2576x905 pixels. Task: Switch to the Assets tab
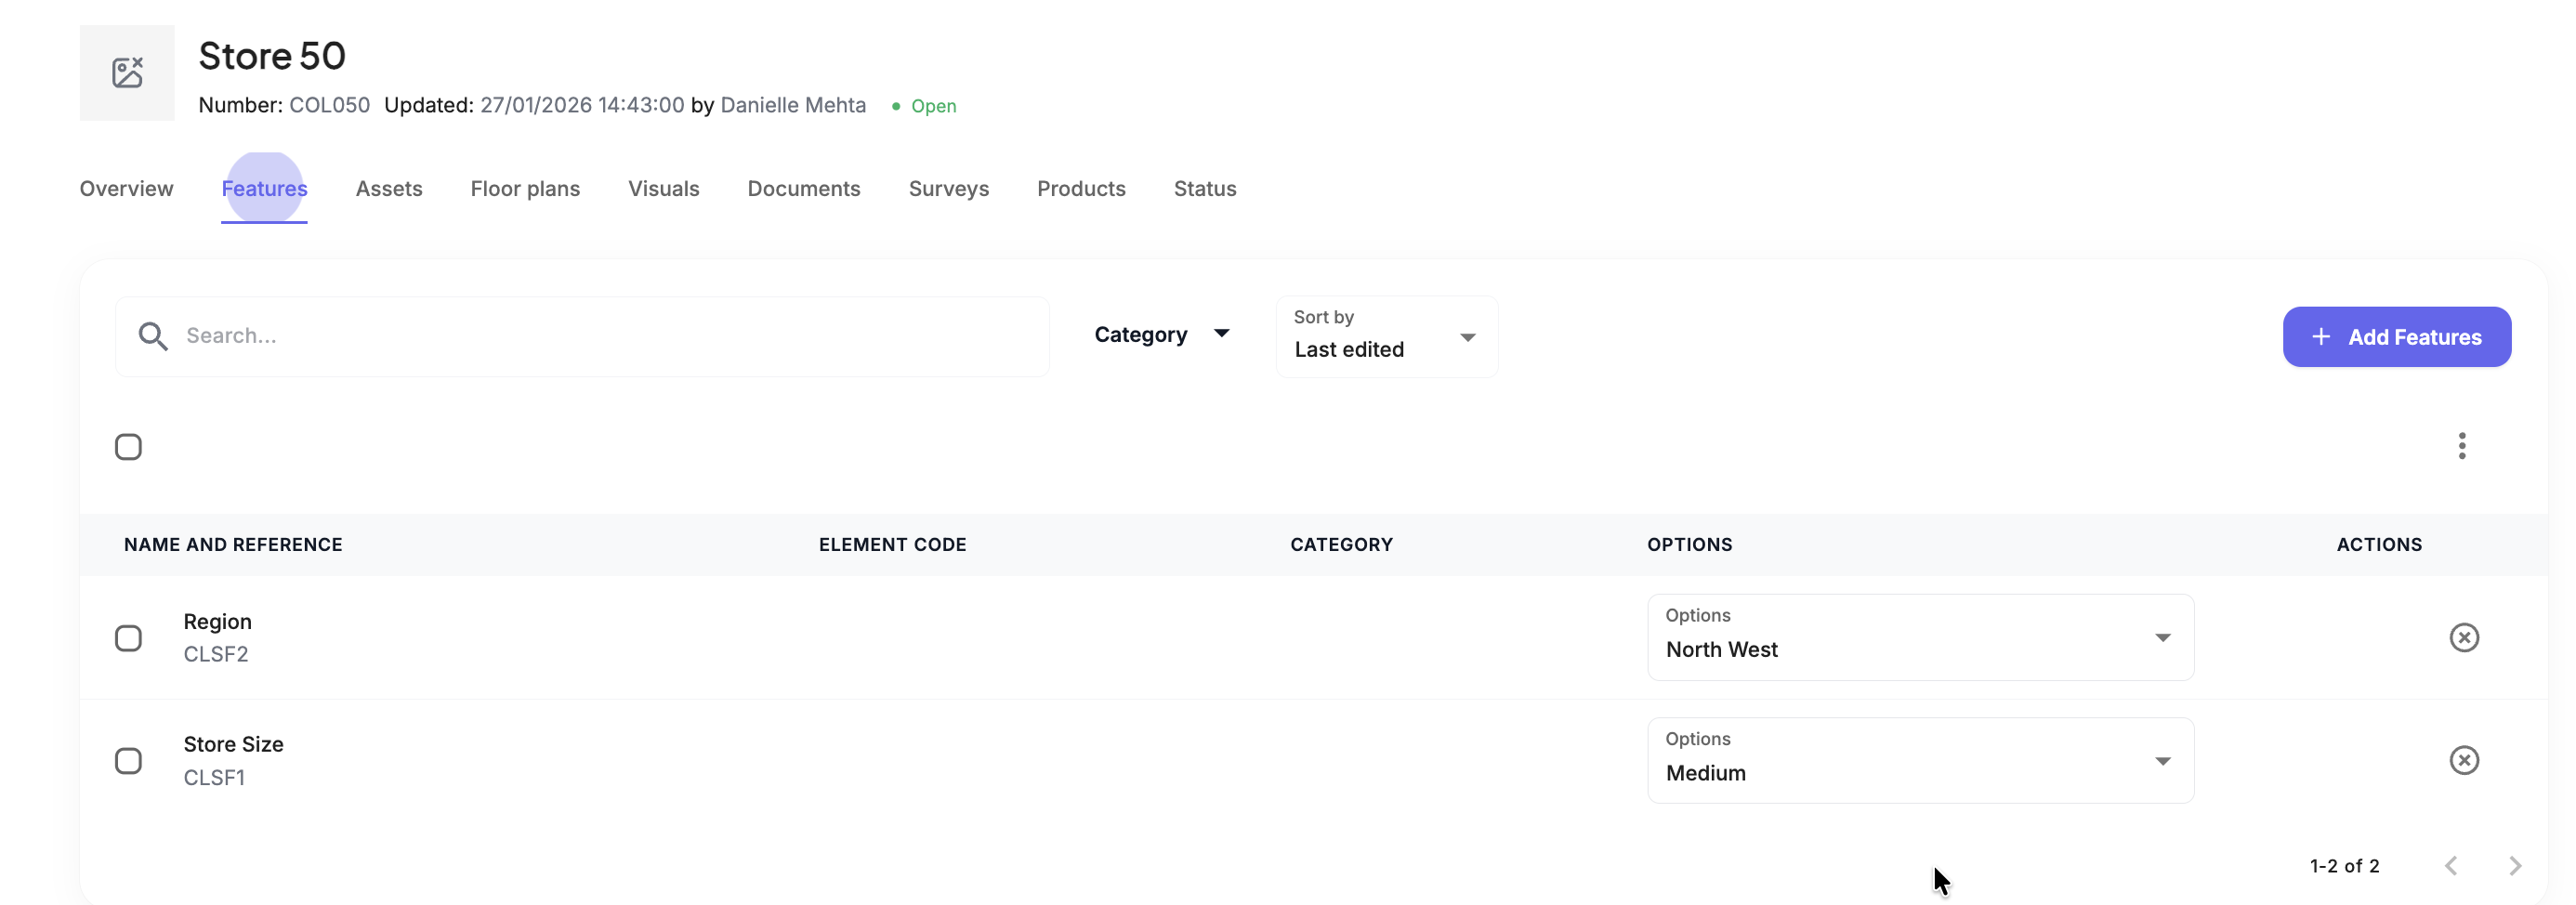(389, 188)
